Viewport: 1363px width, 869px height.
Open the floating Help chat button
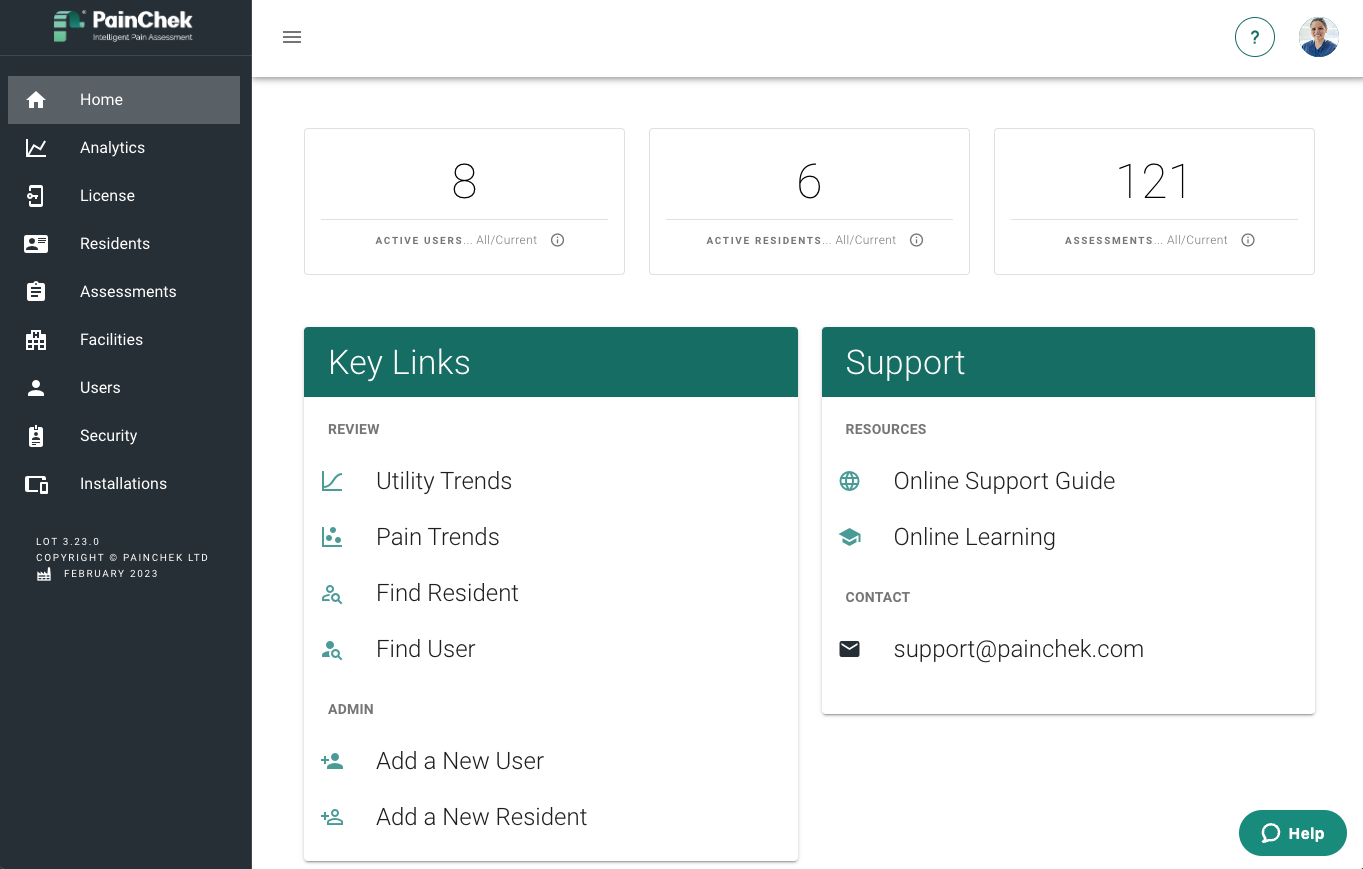pyautogui.click(x=1293, y=833)
